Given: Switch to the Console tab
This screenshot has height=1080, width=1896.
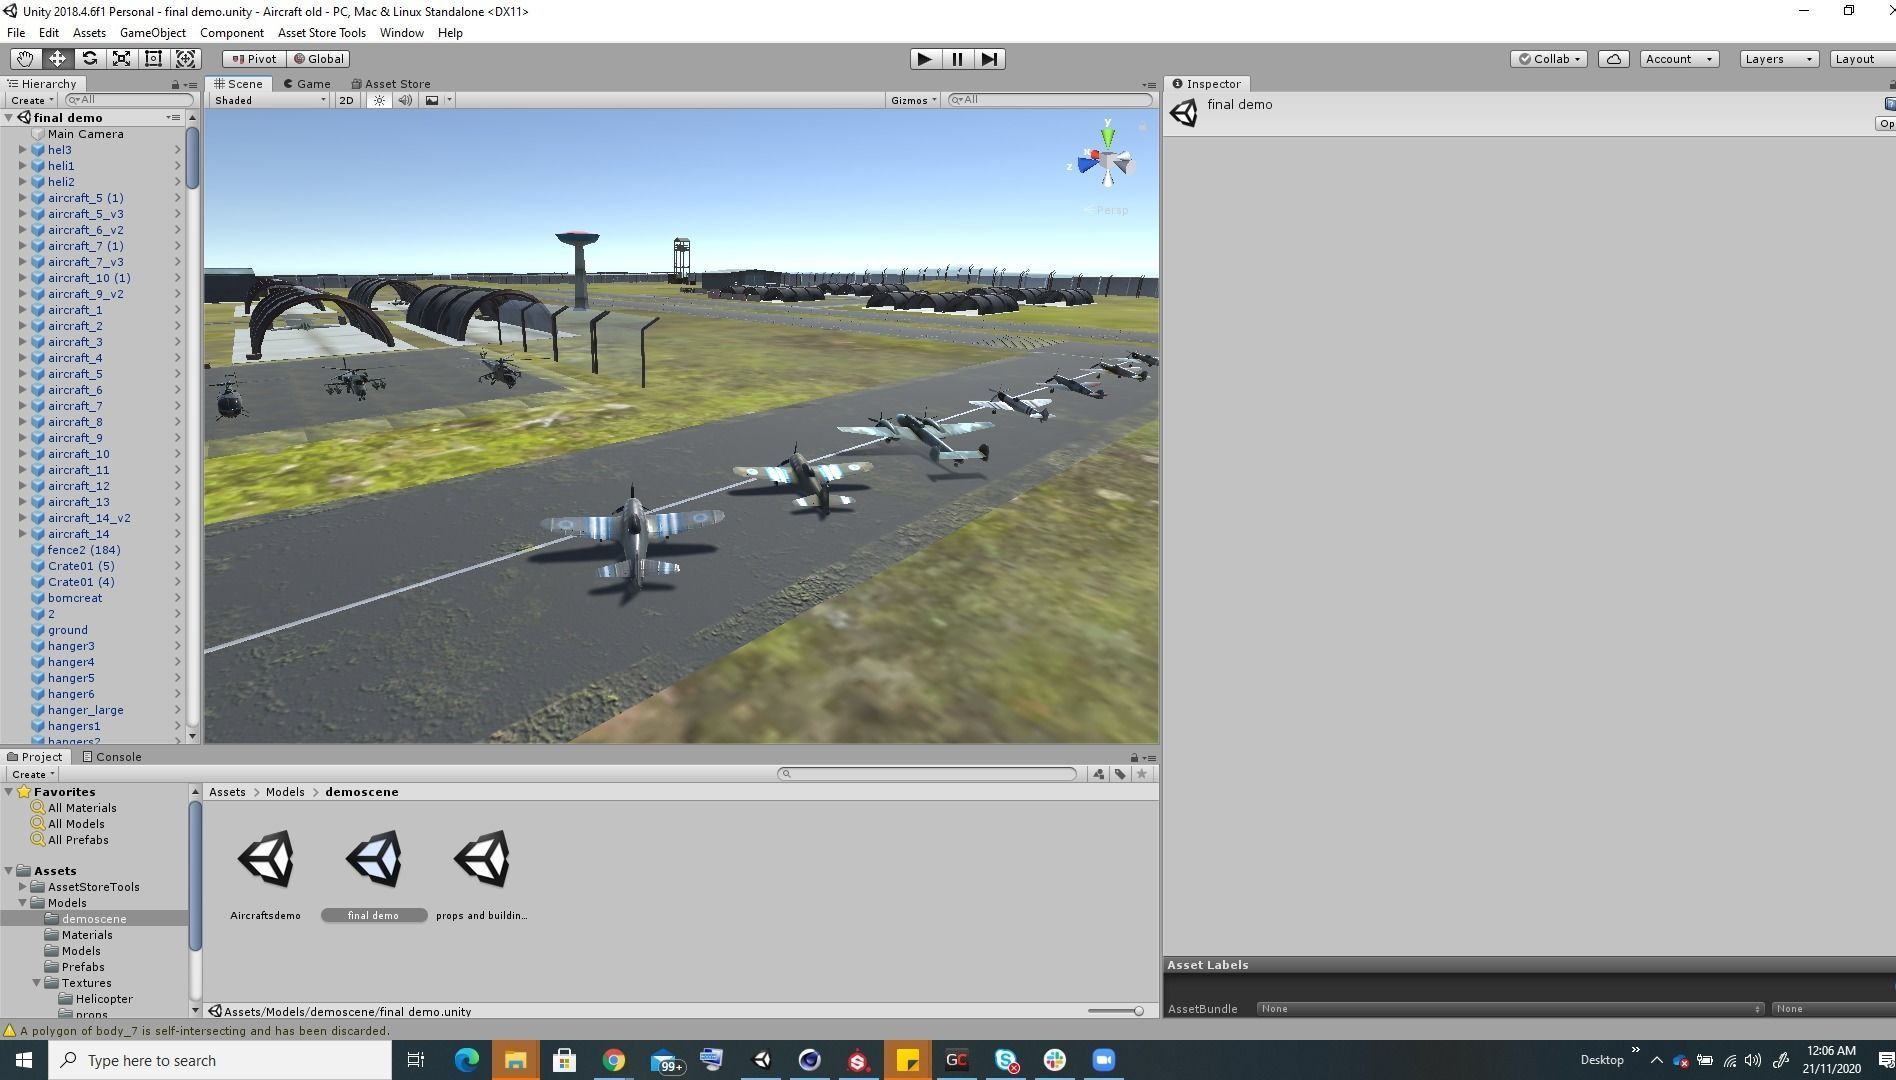Looking at the screenshot, I should [112, 757].
